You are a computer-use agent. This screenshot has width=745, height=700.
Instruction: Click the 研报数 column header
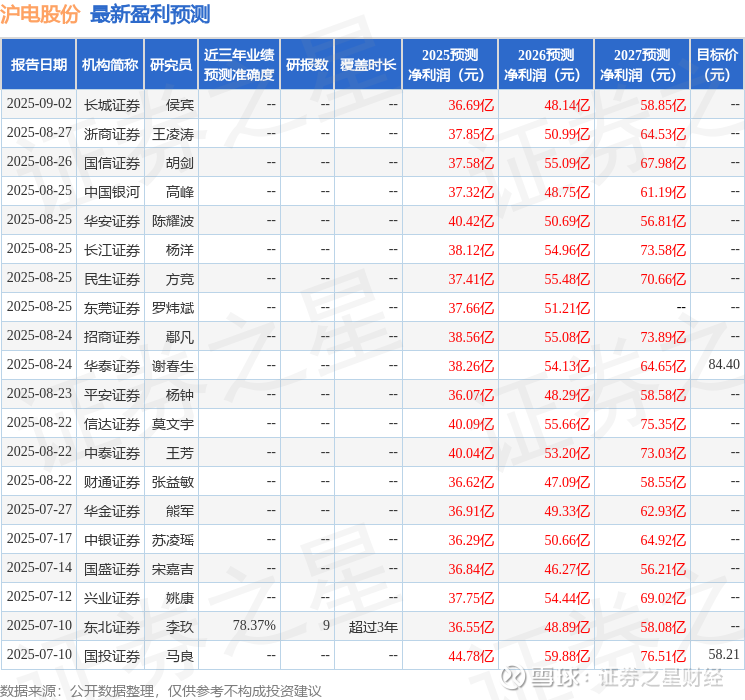pos(307,65)
